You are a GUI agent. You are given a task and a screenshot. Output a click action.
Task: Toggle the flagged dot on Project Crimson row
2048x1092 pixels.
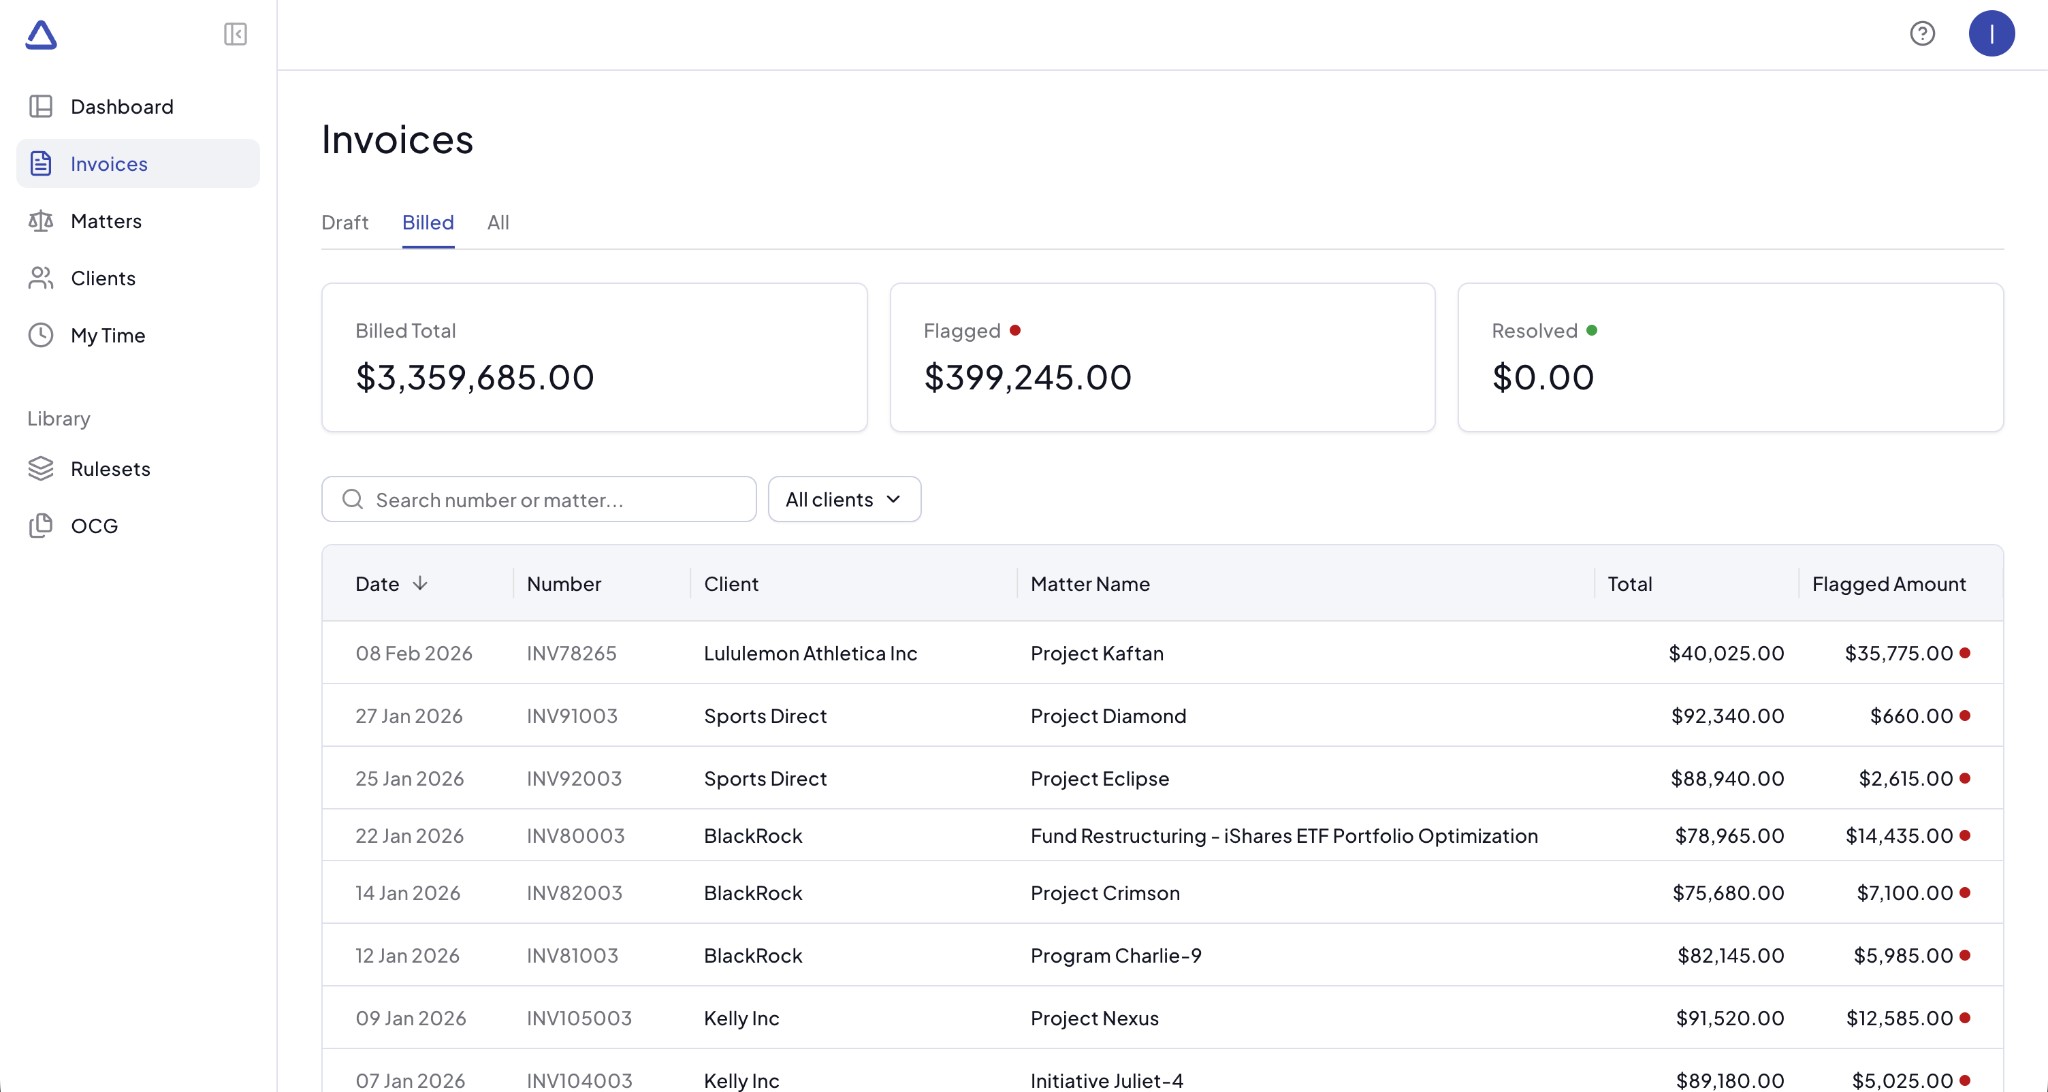click(x=1966, y=892)
